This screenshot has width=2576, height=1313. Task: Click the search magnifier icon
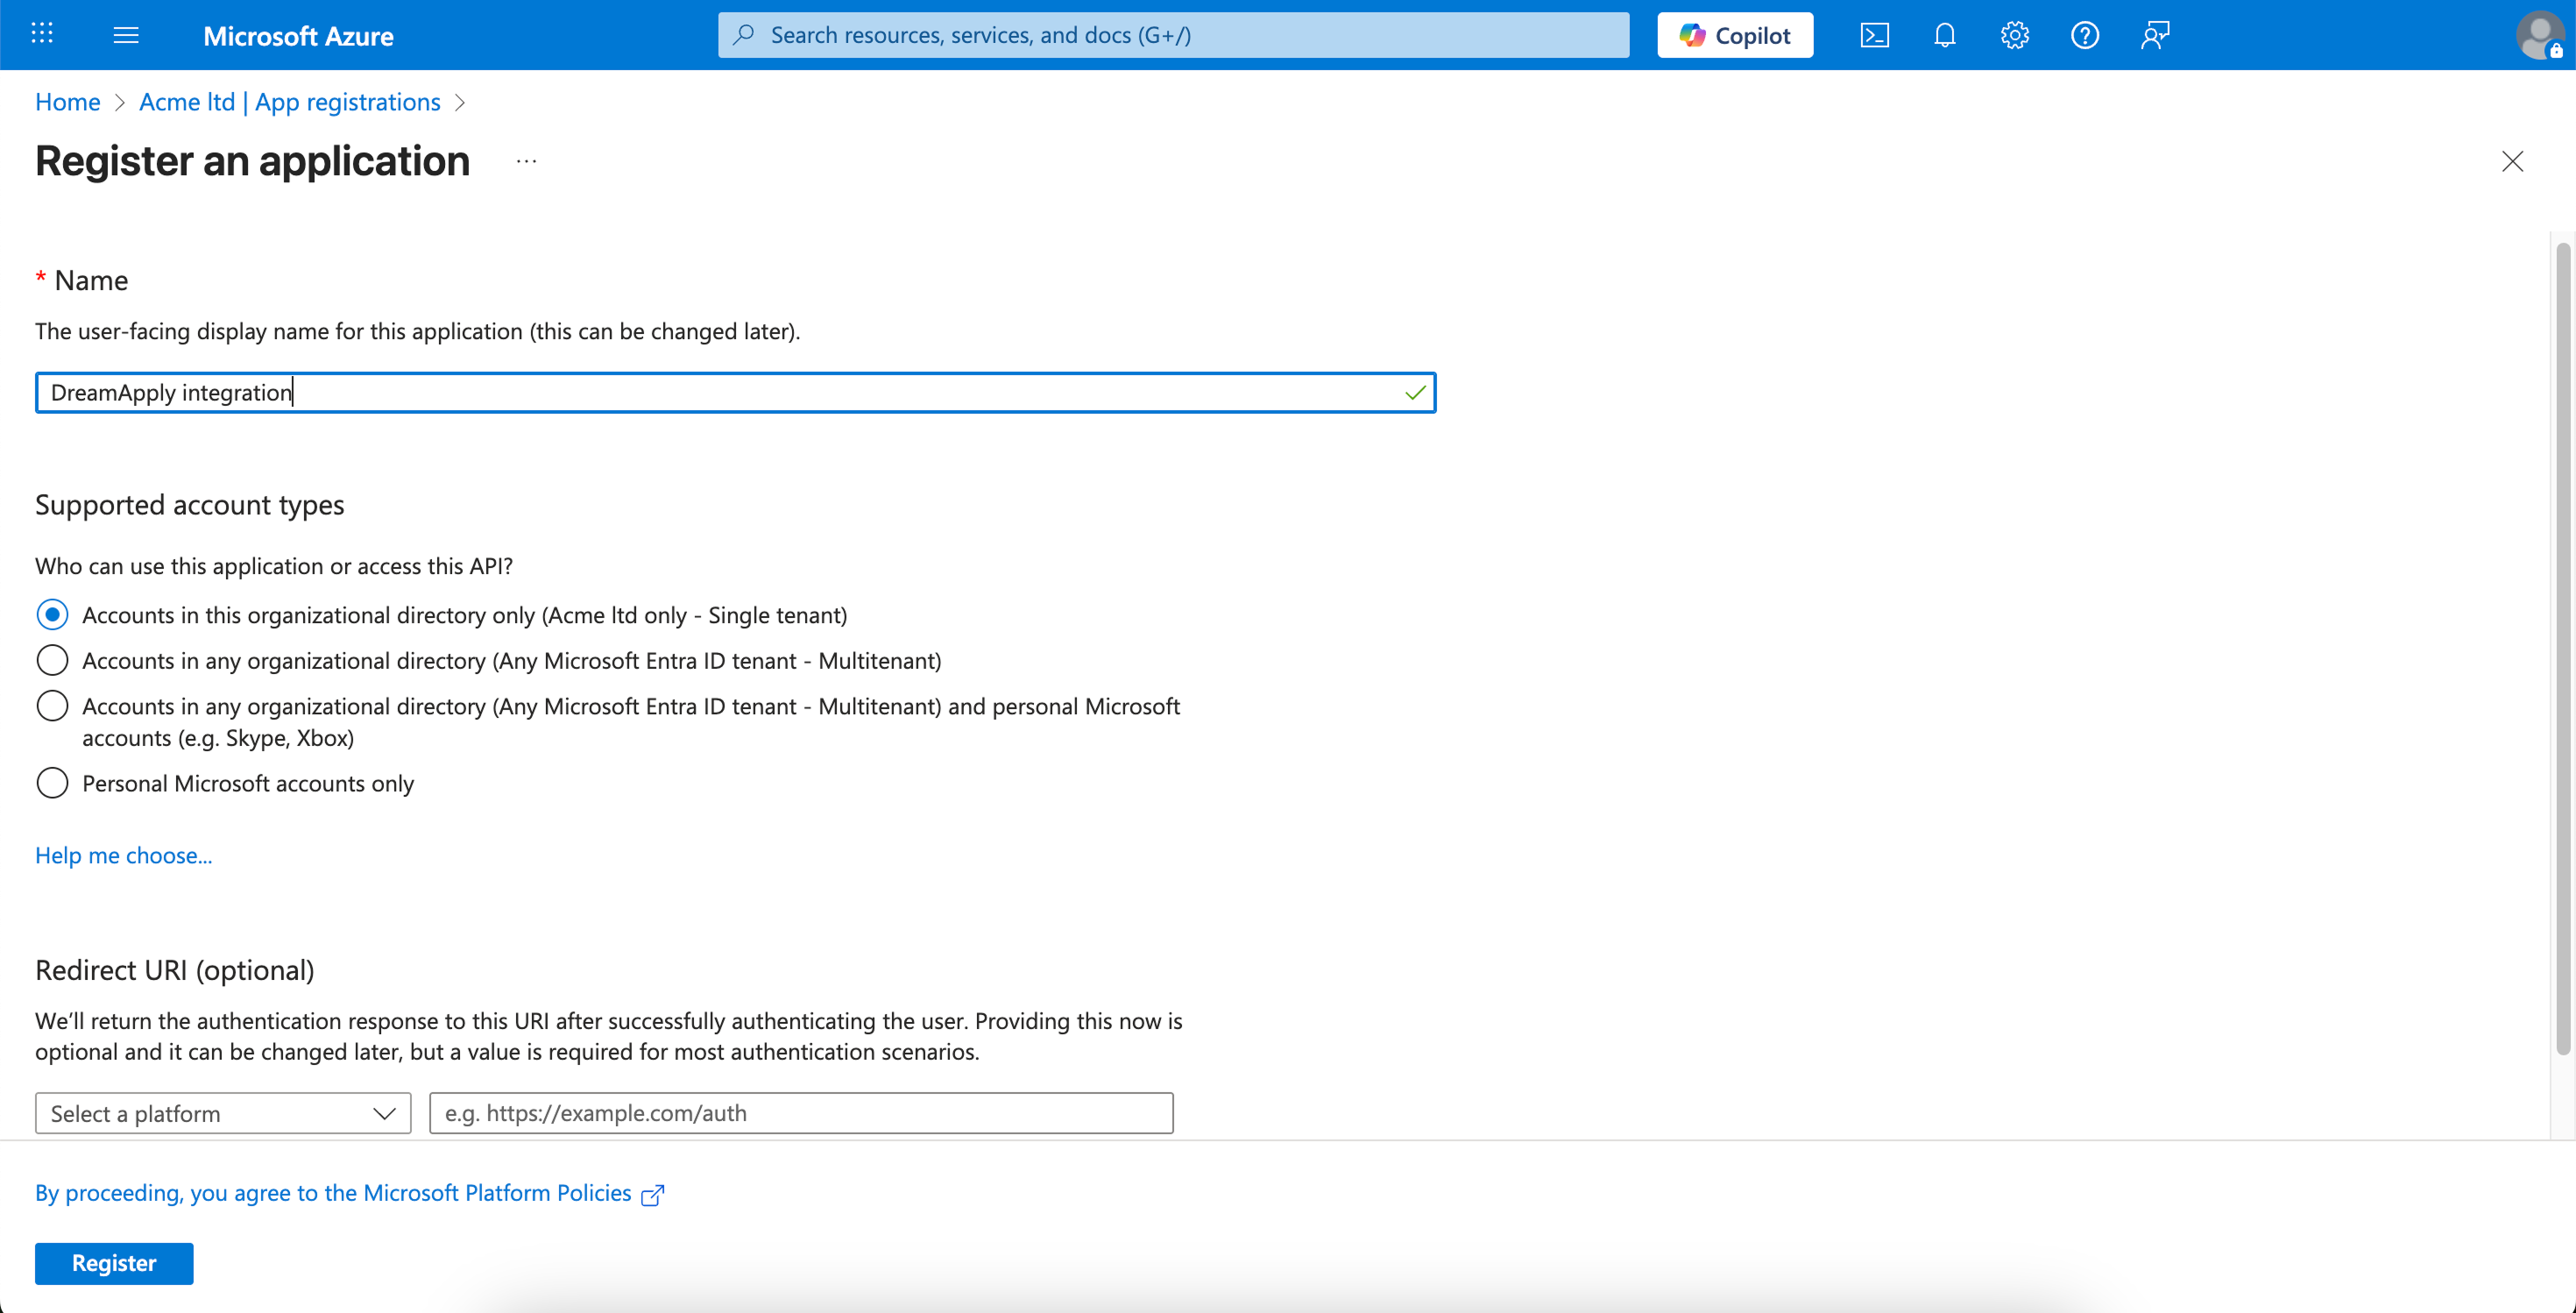pyautogui.click(x=743, y=35)
